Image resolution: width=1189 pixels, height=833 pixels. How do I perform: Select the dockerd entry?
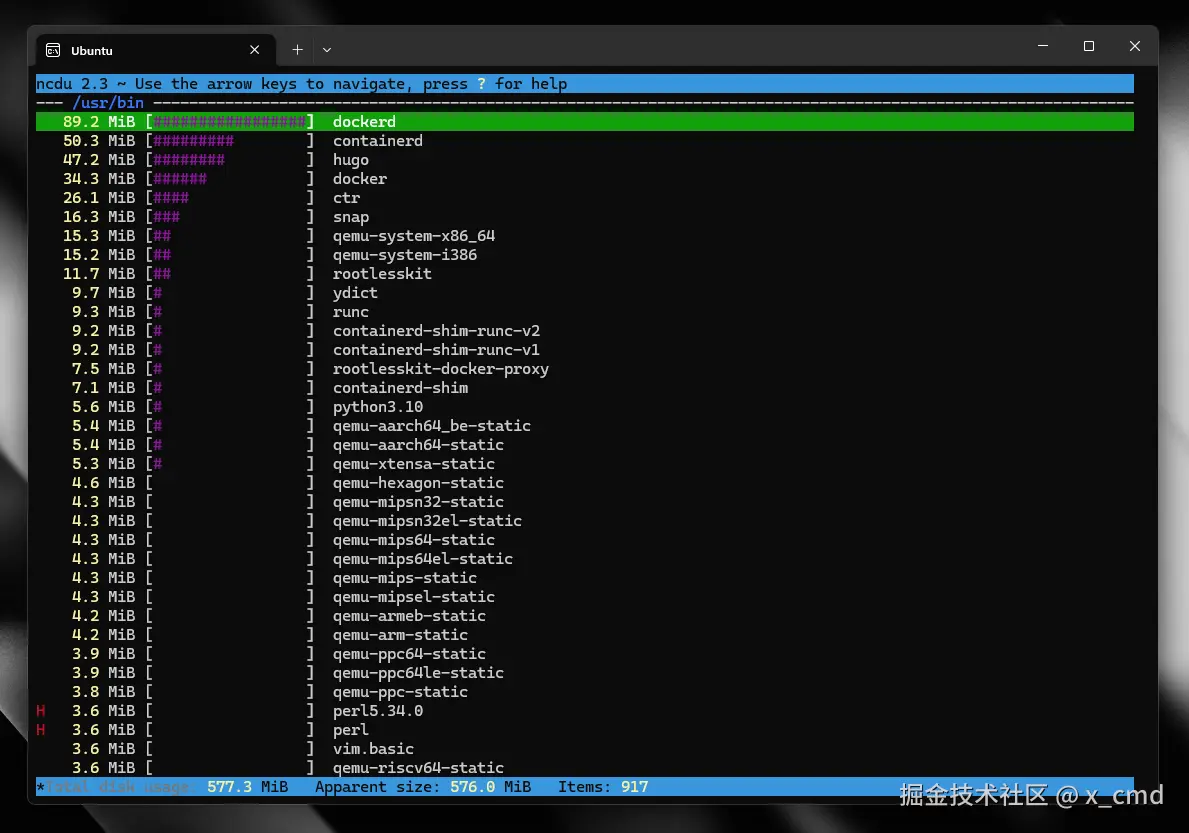(585, 122)
